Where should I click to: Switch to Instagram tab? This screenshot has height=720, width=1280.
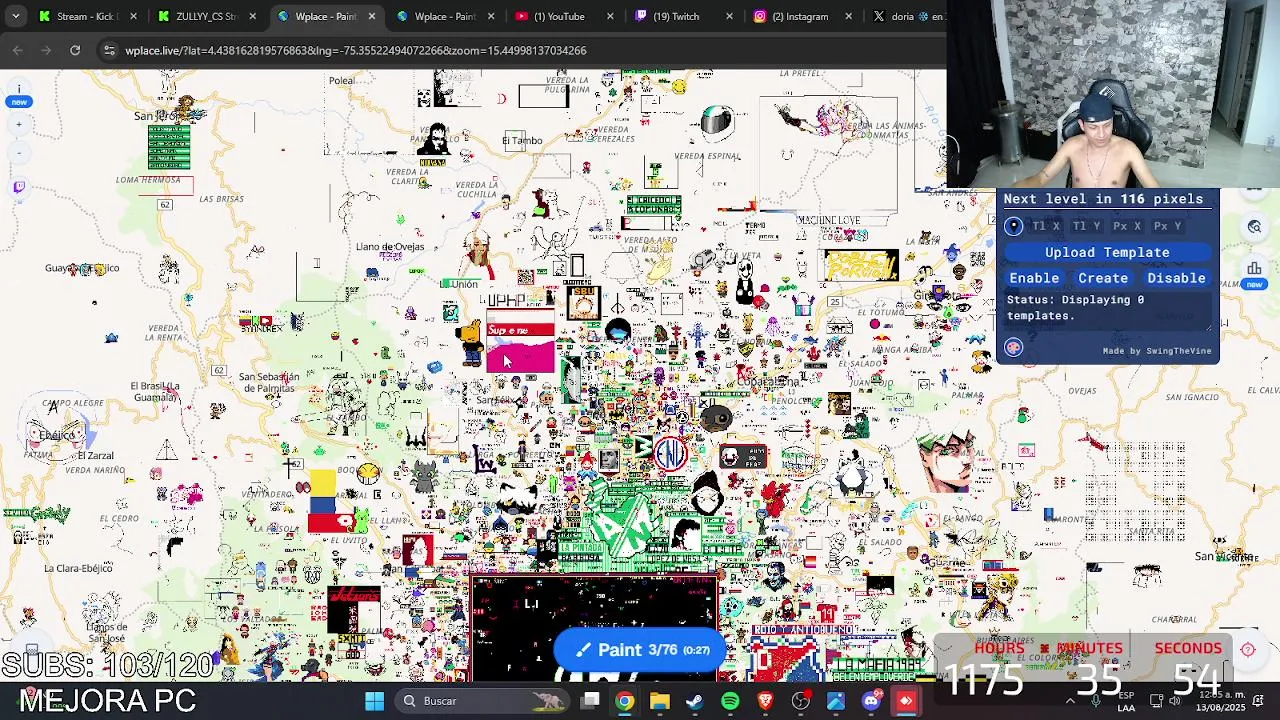click(x=803, y=16)
